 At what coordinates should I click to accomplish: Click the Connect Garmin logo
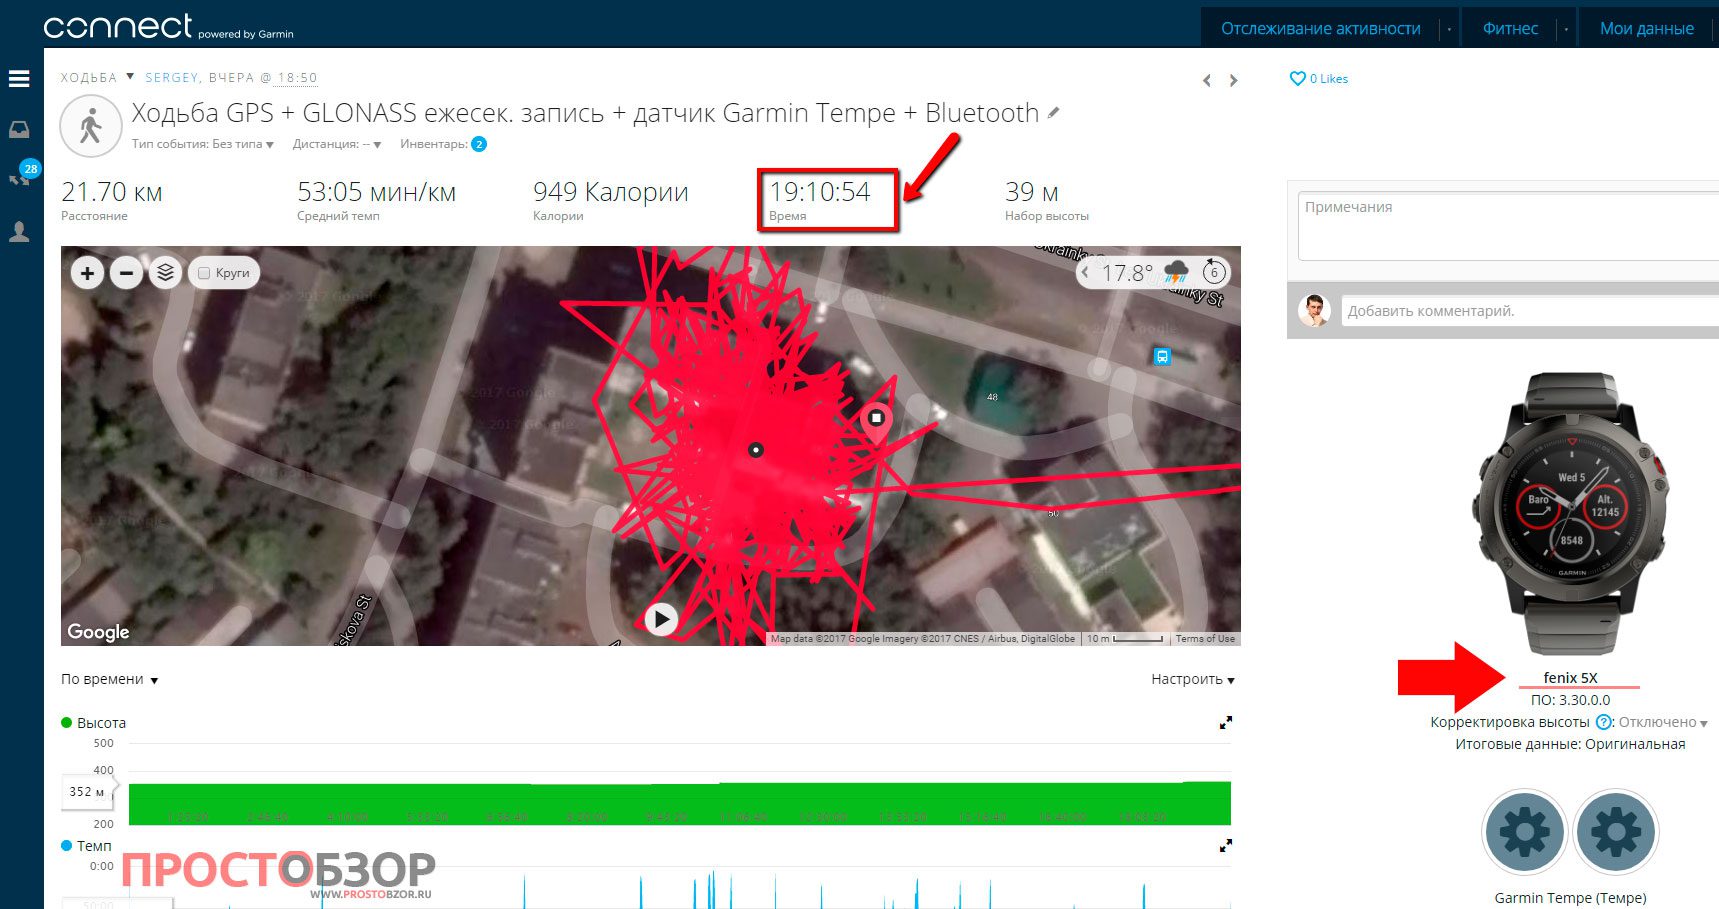click(168, 26)
